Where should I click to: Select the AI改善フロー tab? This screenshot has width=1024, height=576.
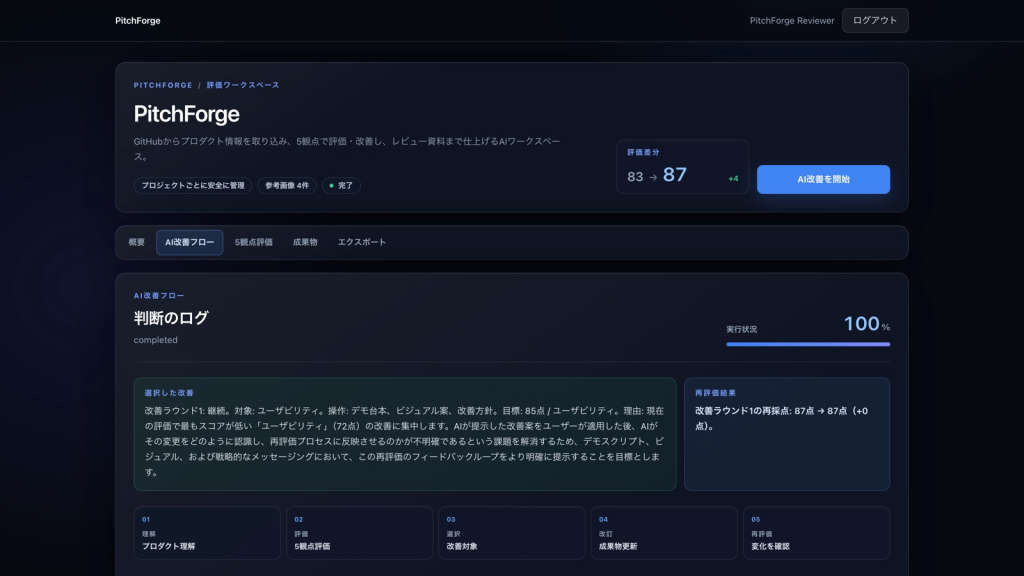pos(189,242)
